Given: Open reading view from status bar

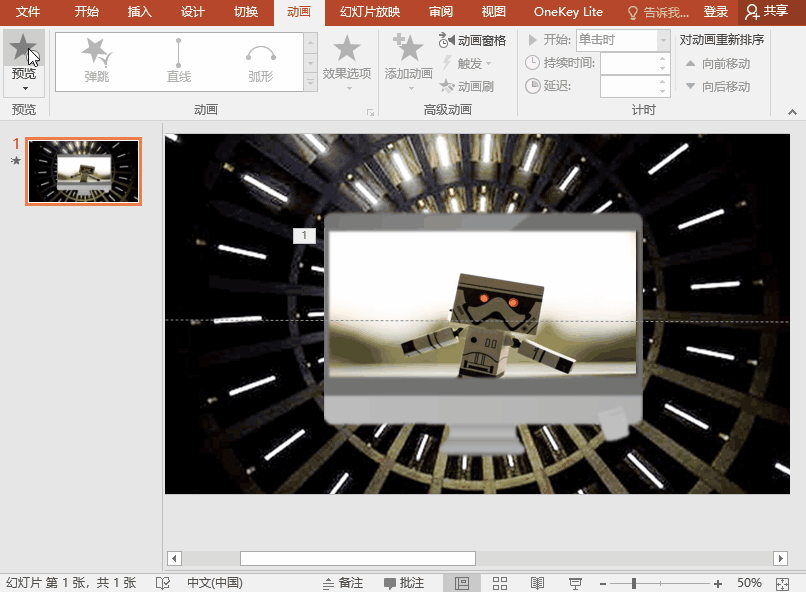Looking at the screenshot, I should [537, 583].
